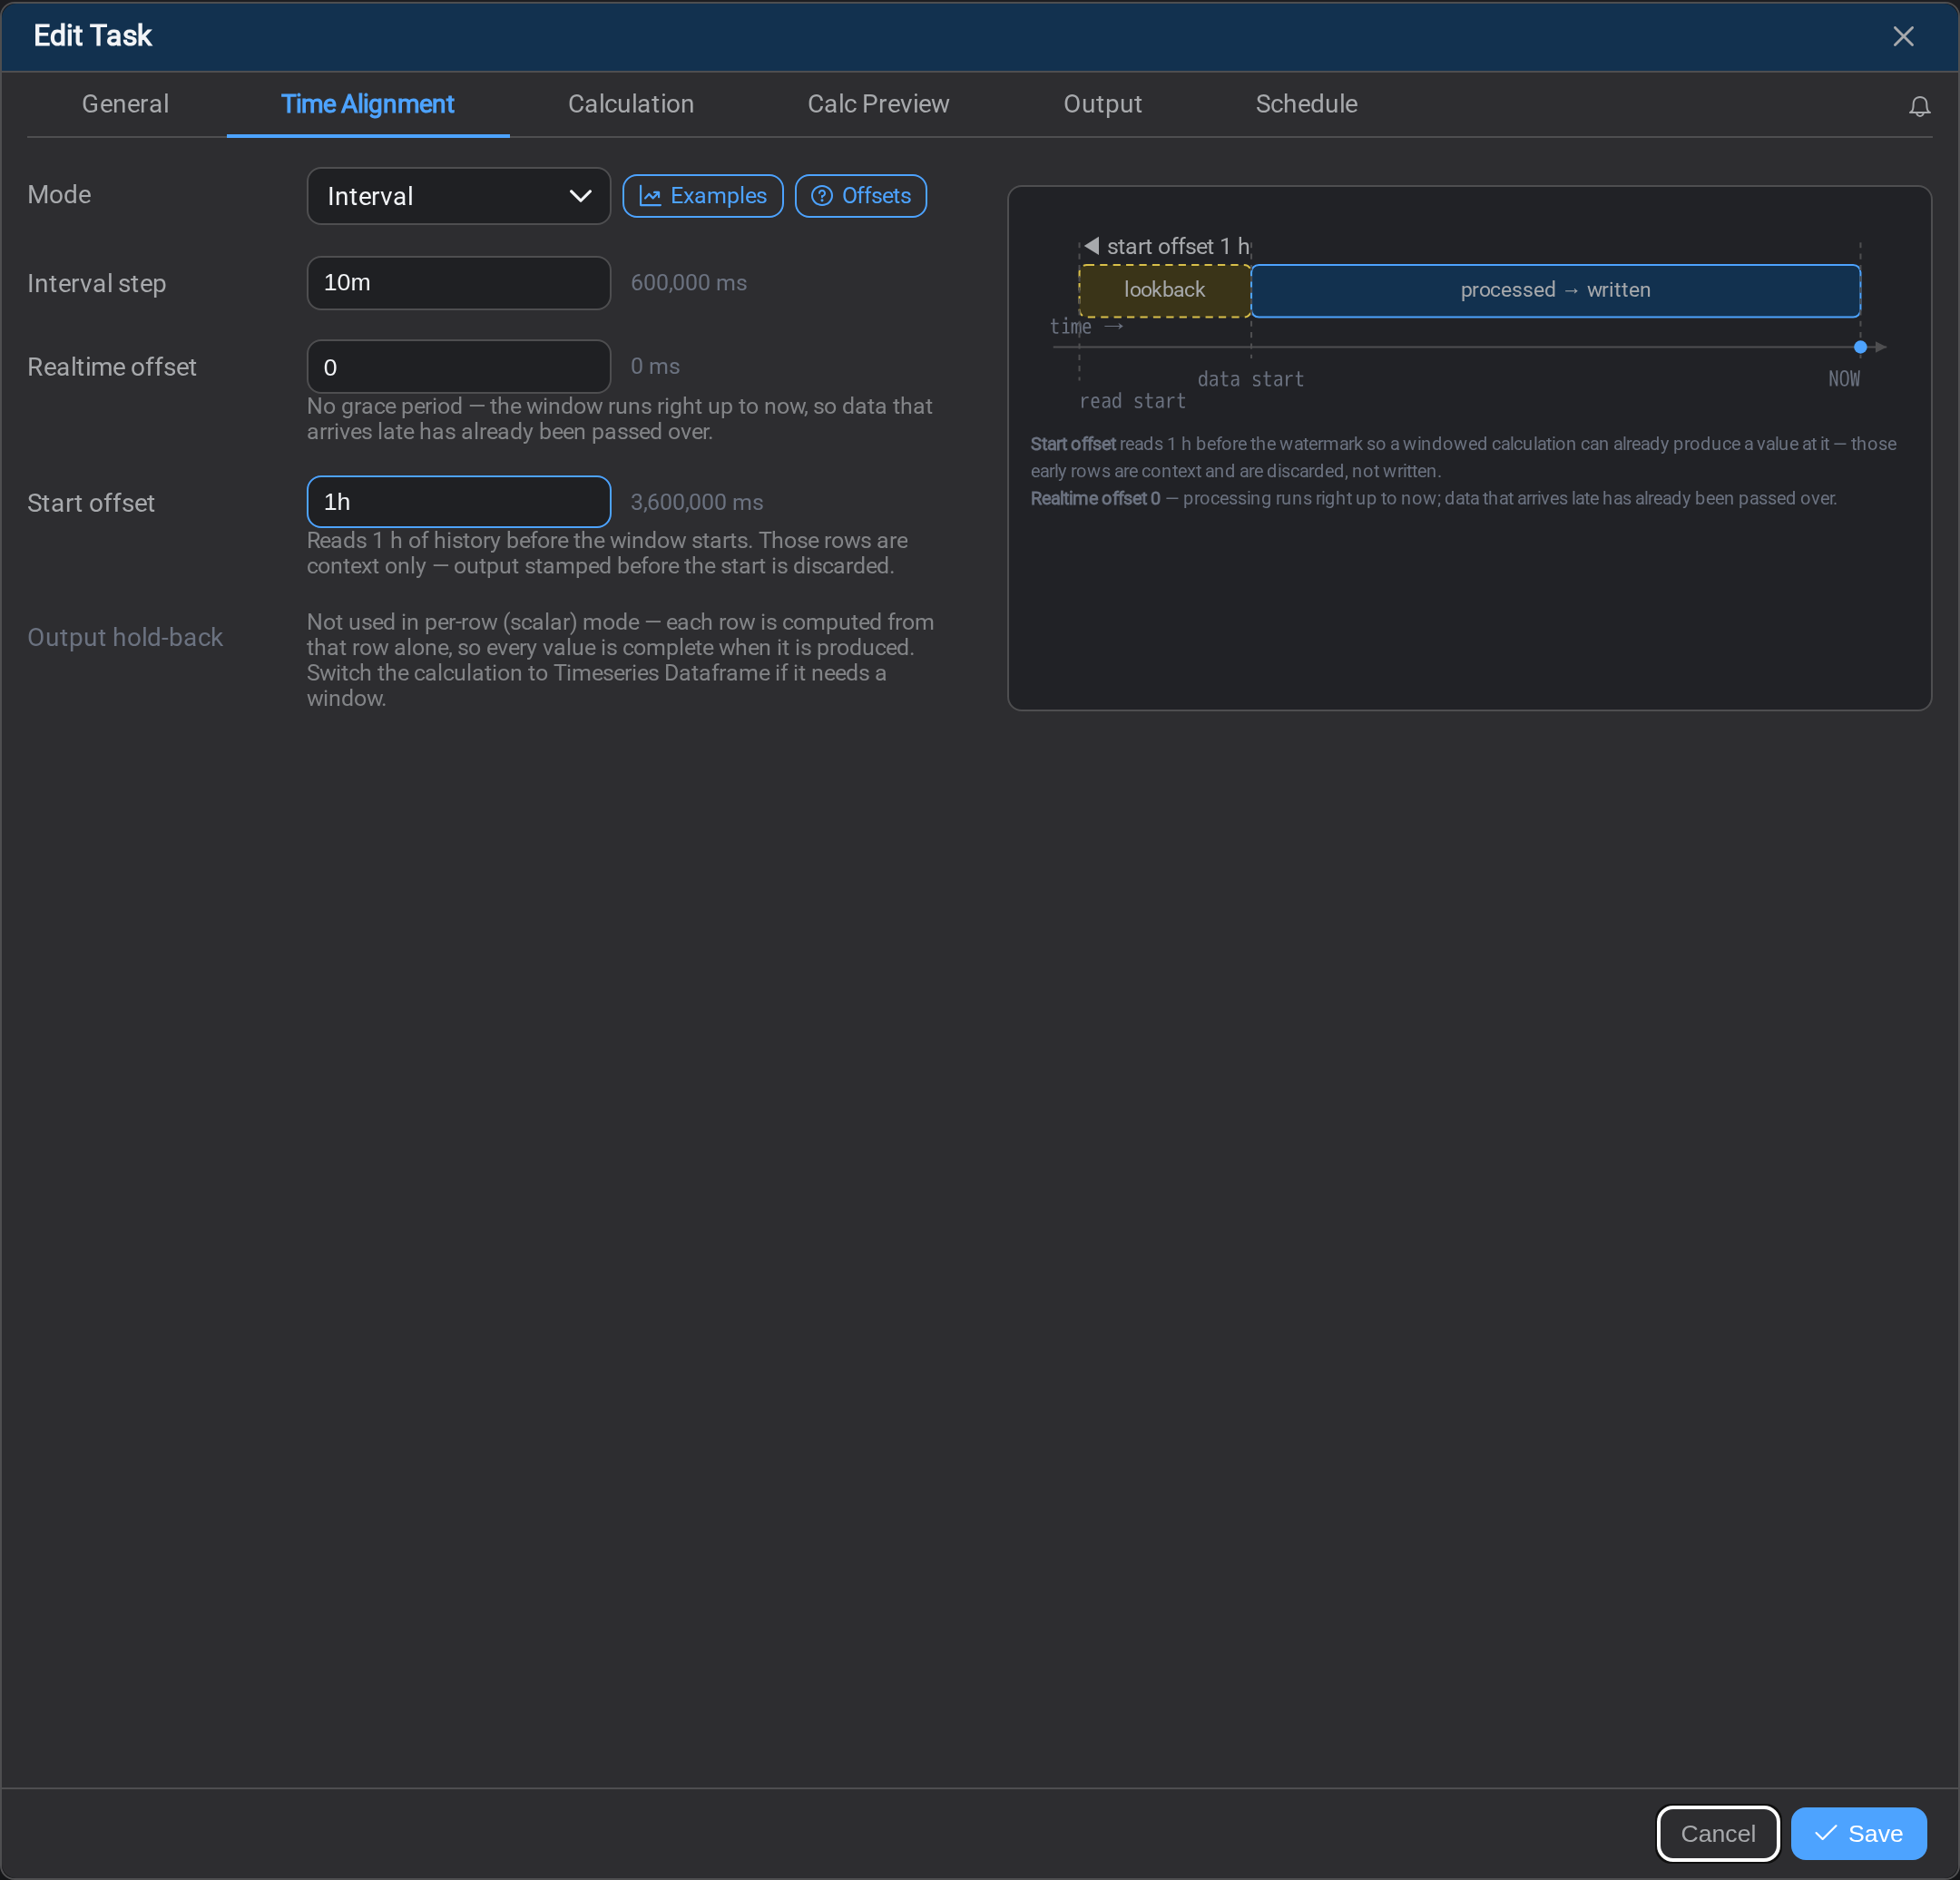Click the 'Start offset' field label
The image size is (1960, 1880).
(x=91, y=503)
